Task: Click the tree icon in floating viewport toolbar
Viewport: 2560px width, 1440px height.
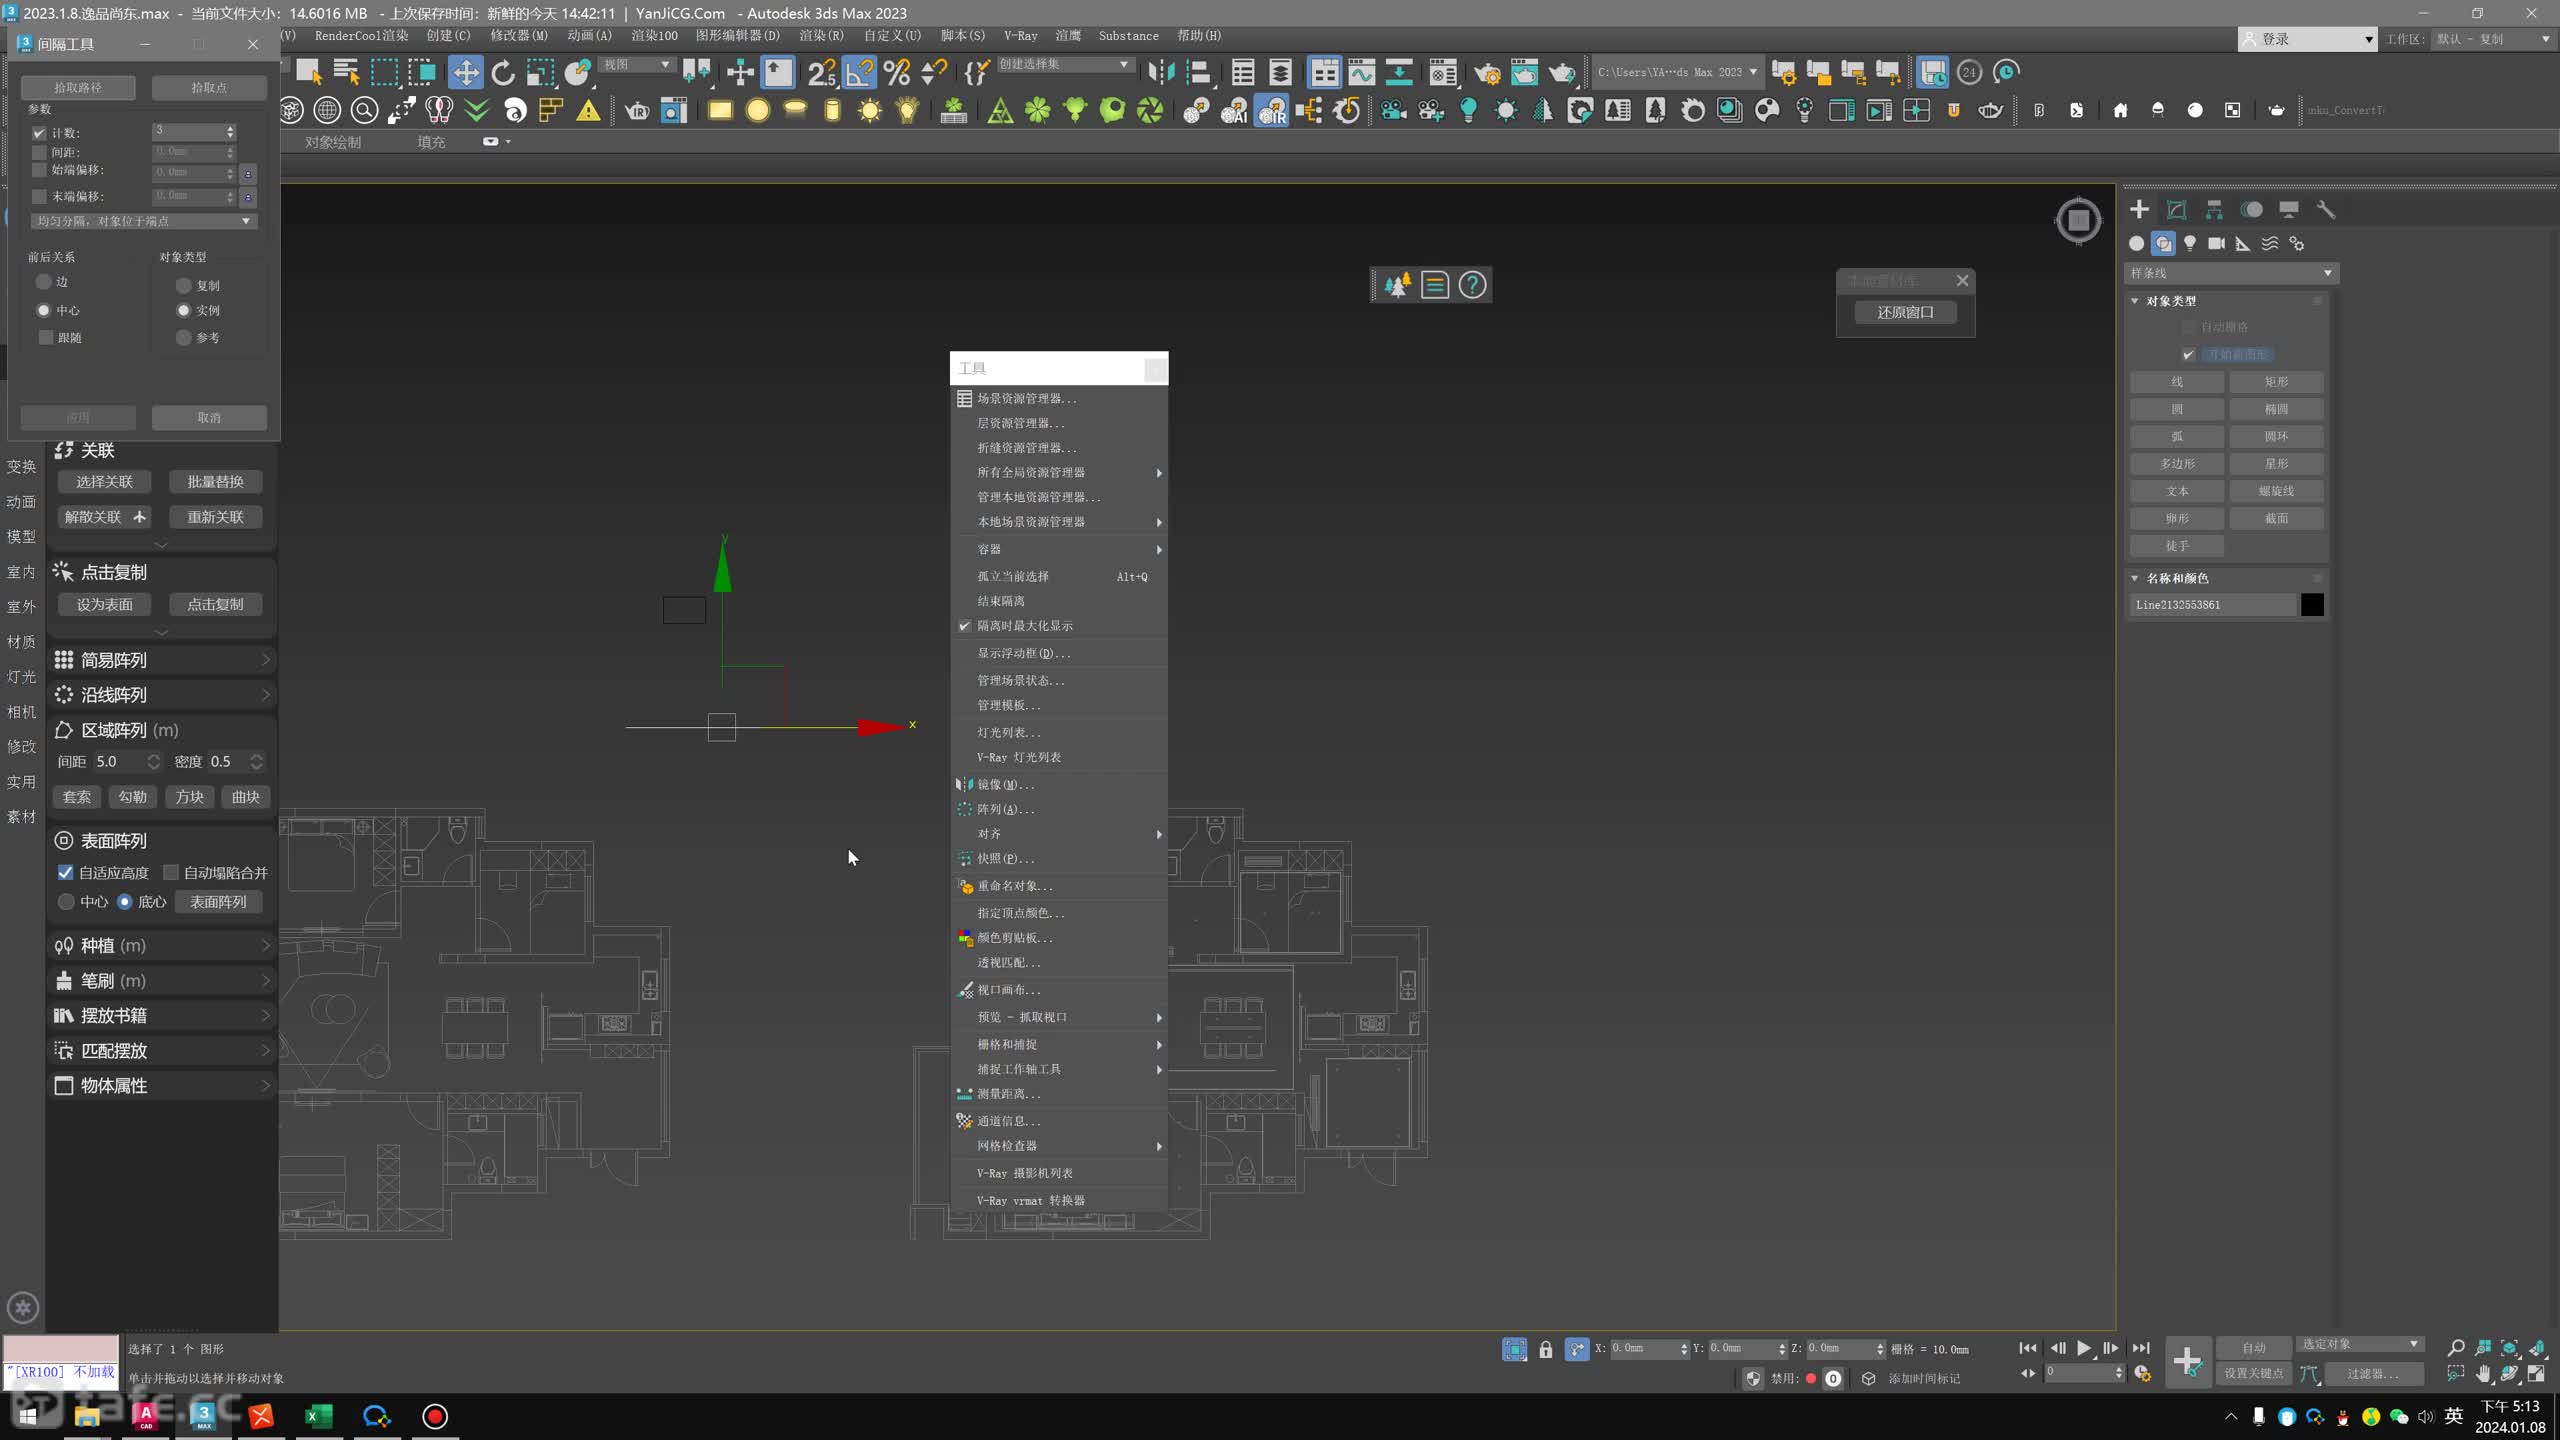Action: coord(1397,285)
